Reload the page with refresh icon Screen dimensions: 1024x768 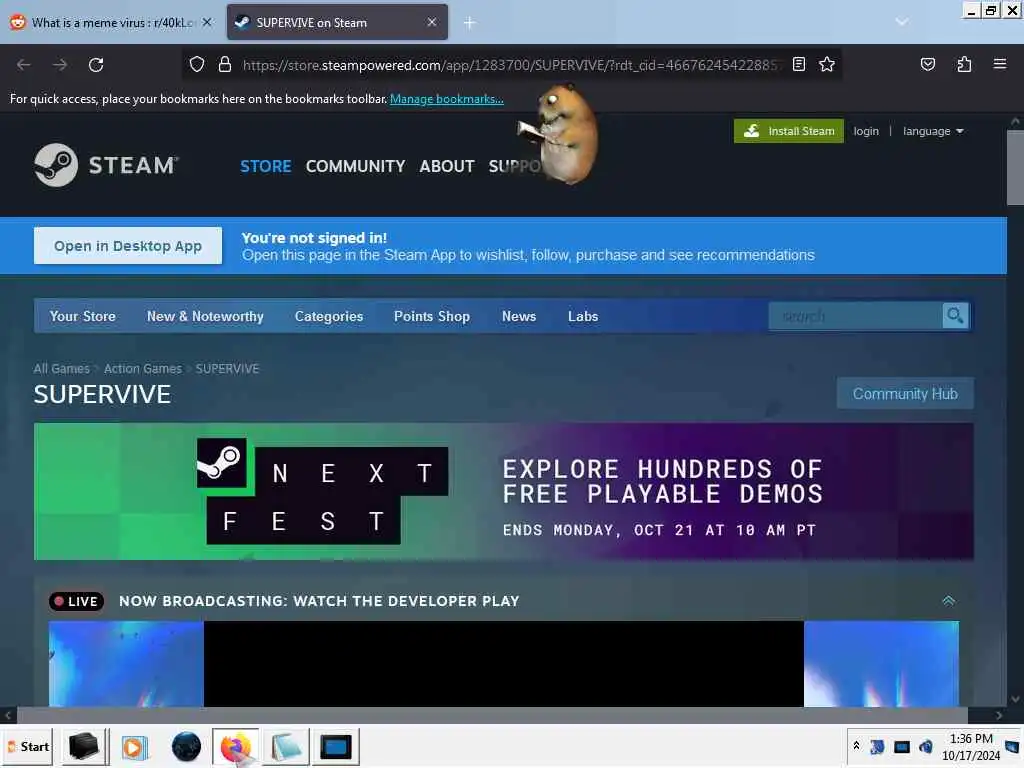[x=96, y=65]
